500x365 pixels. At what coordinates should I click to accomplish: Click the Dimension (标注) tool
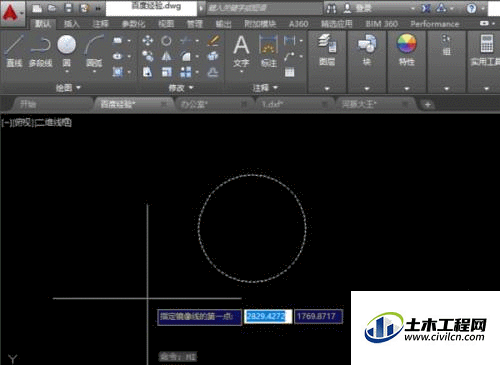coord(269,51)
